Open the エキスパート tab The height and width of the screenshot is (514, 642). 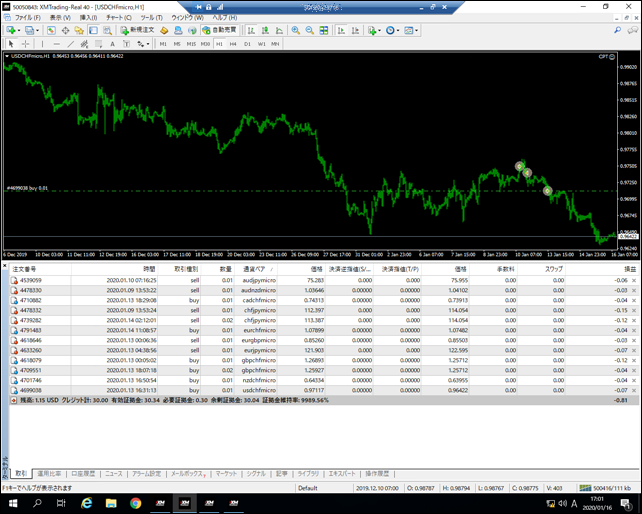coord(342,474)
